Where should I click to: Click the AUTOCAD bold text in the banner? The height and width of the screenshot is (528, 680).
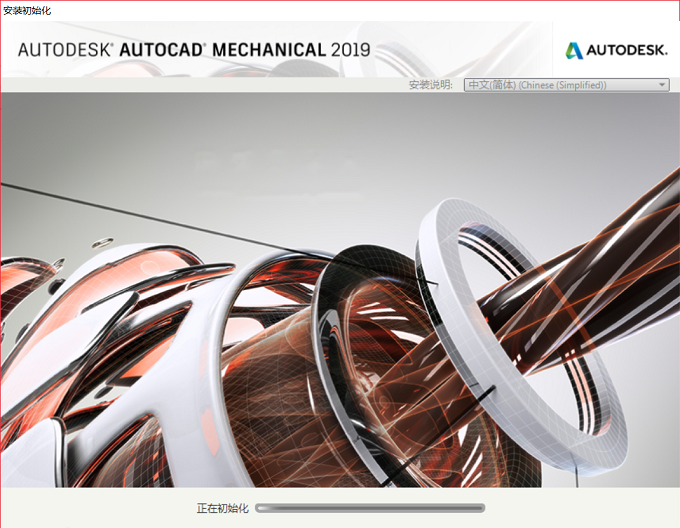pyautogui.click(x=161, y=50)
